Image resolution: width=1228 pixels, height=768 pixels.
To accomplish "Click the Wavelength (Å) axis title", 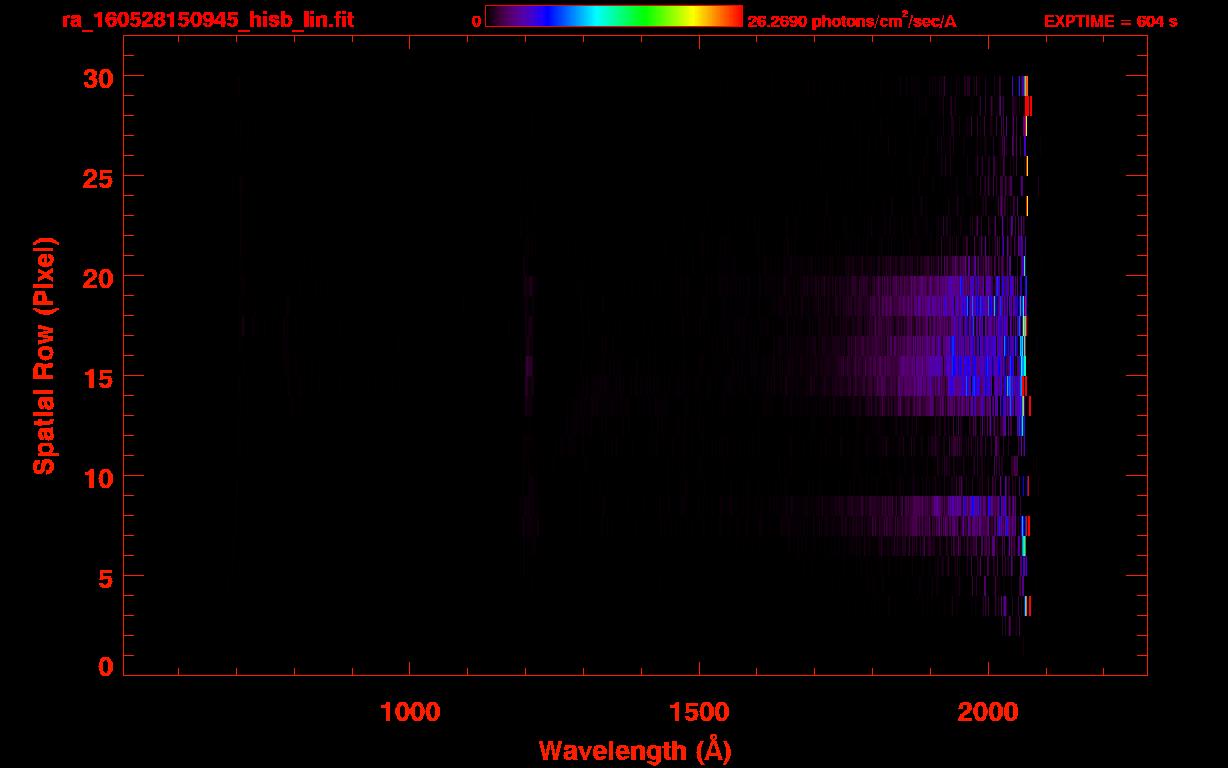I will pos(635,750).
